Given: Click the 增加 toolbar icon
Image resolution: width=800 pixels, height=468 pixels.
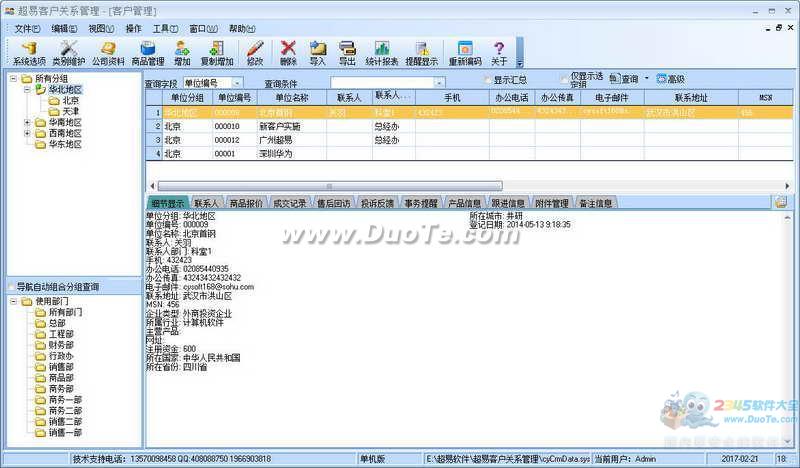Looking at the screenshot, I should click(x=182, y=52).
